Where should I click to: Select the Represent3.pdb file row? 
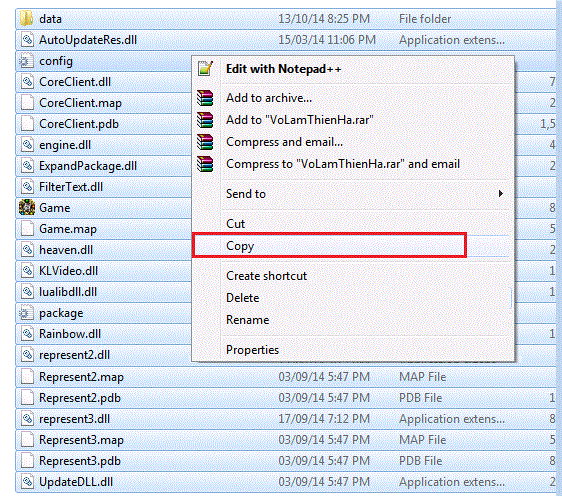pos(286,461)
